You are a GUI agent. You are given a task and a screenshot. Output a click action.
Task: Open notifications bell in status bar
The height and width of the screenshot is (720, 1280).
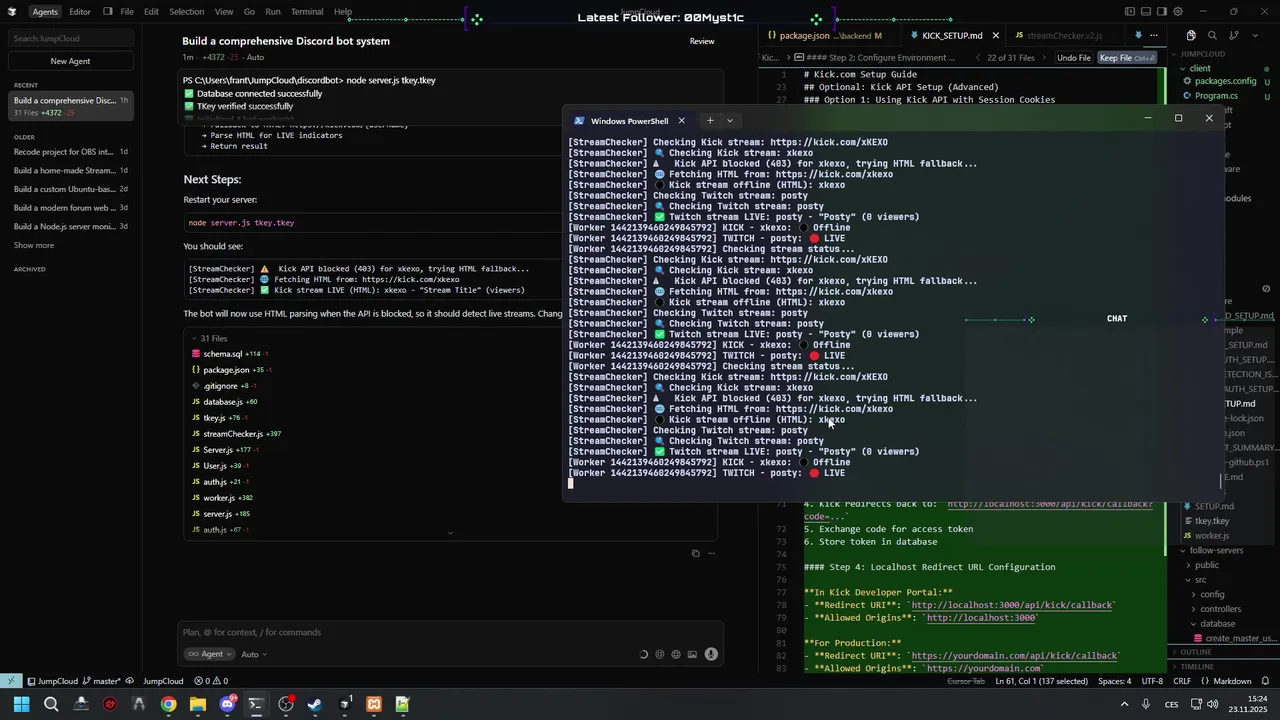click(1265, 681)
